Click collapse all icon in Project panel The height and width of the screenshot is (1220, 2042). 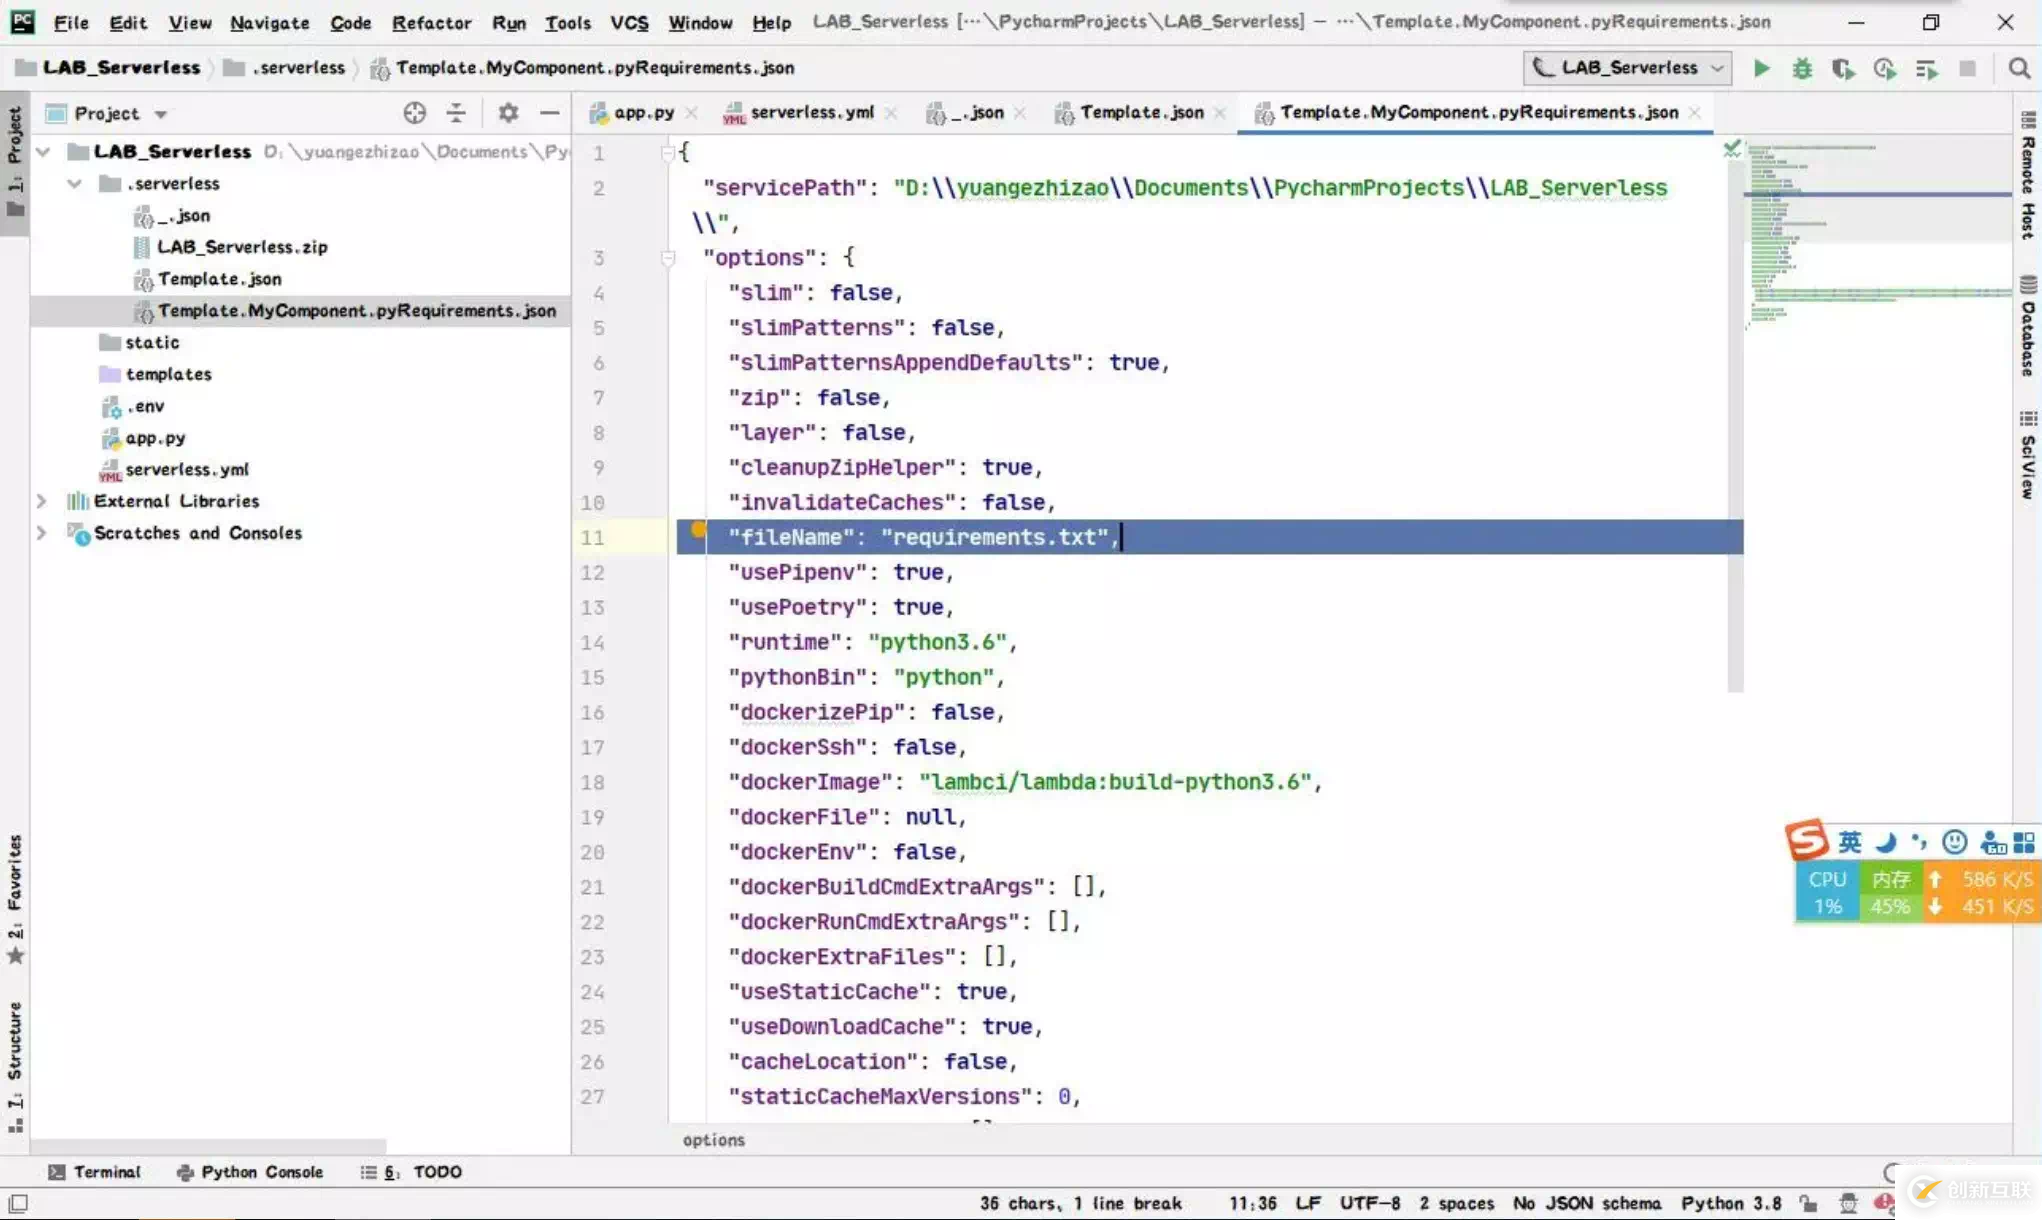point(456,113)
